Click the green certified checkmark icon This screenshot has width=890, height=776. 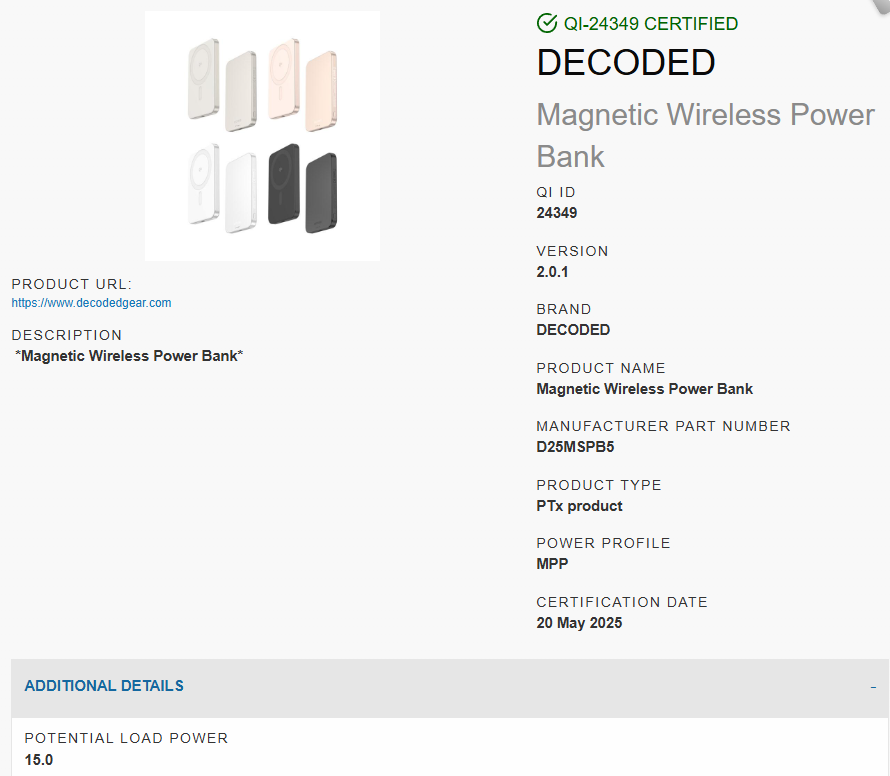pos(547,23)
